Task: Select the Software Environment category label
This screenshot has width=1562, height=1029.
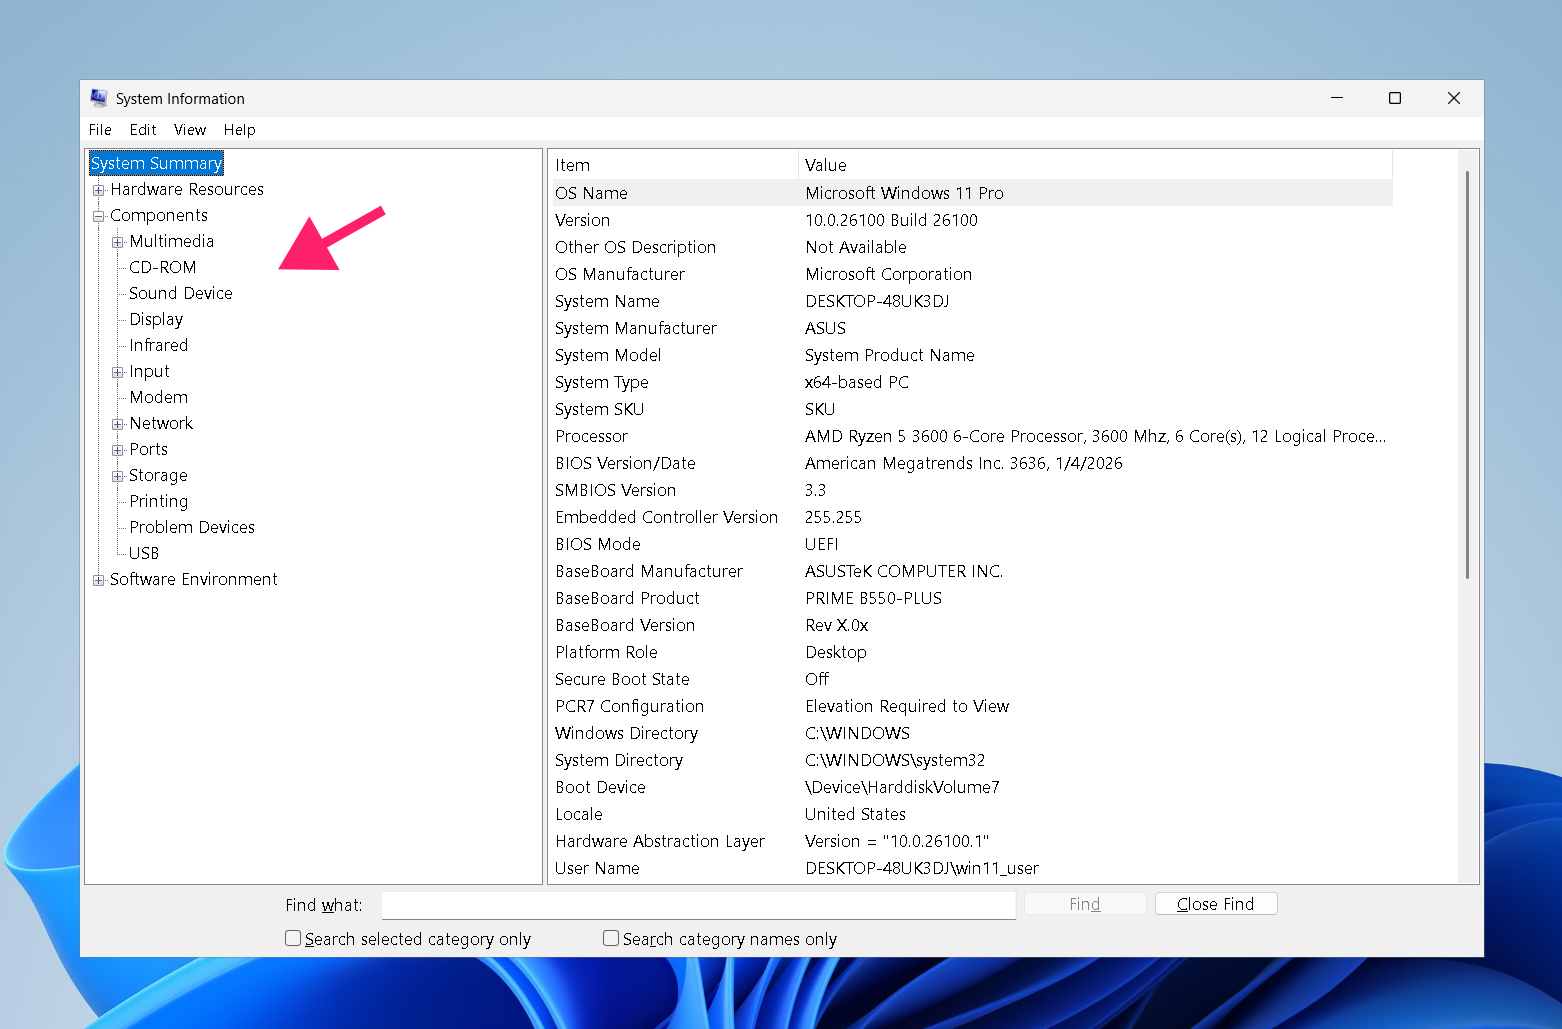Action: [194, 579]
